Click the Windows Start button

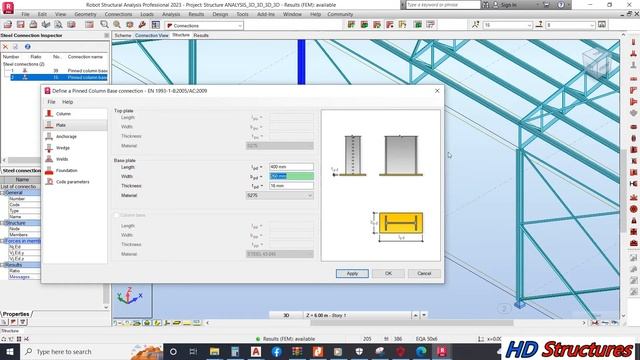click(x=9, y=351)
